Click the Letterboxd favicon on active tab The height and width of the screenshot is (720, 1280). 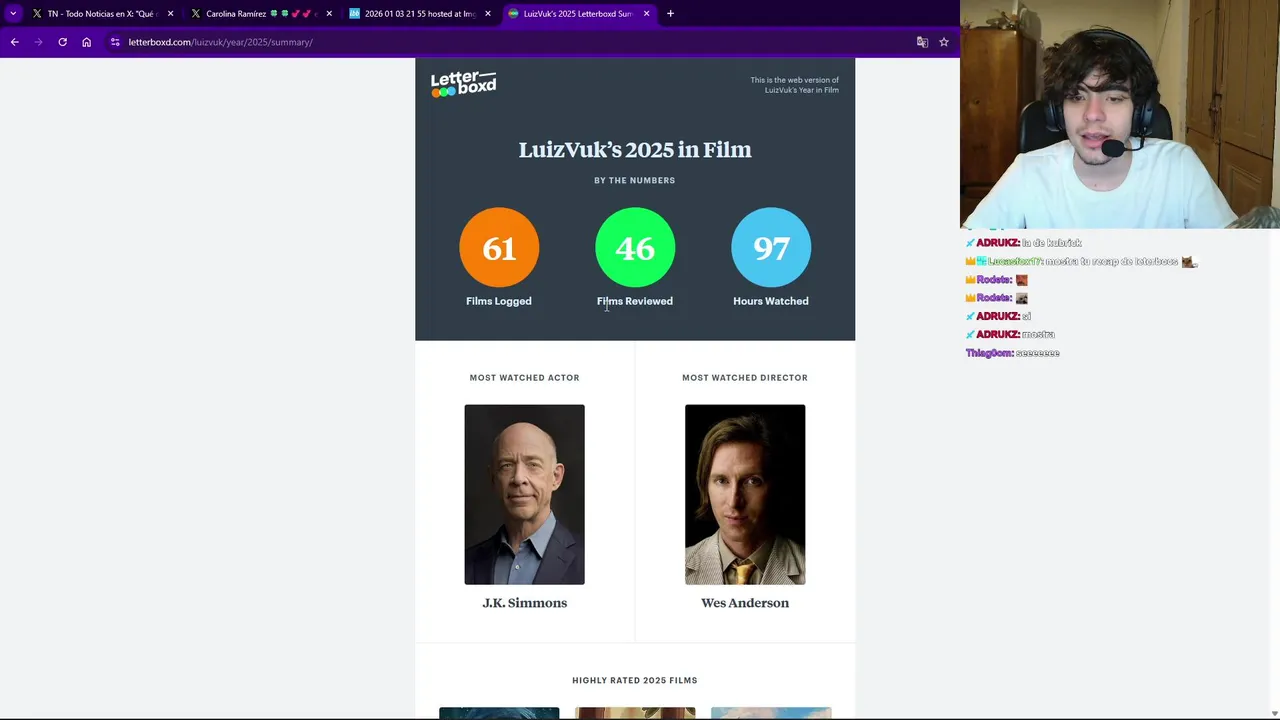point(513,14)
